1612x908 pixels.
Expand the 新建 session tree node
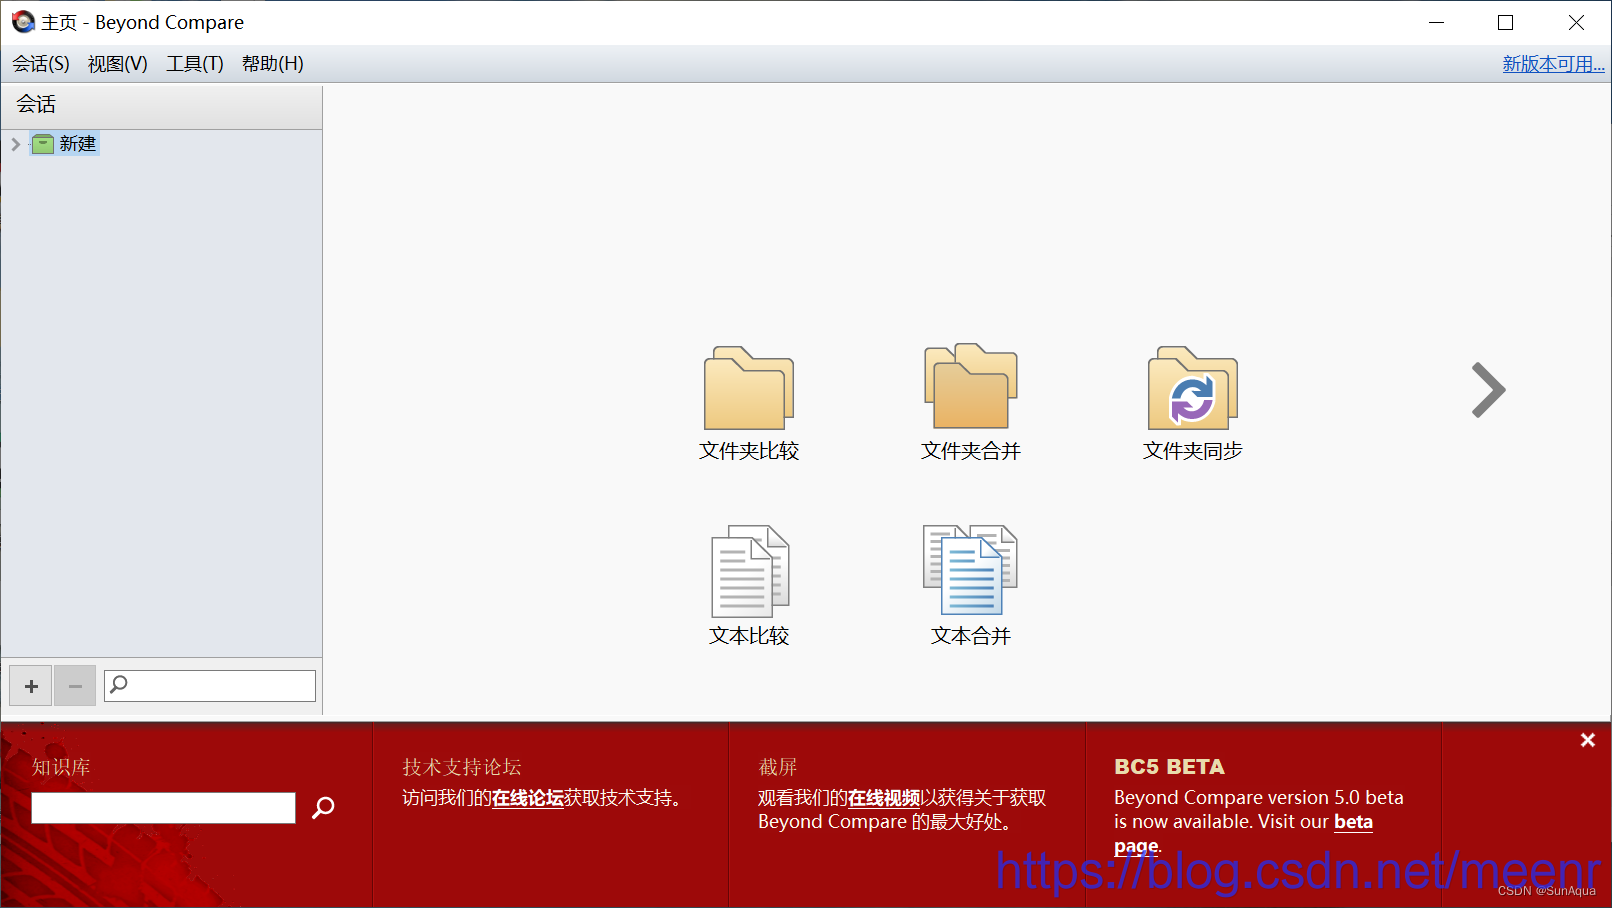[x=15, y=143]
